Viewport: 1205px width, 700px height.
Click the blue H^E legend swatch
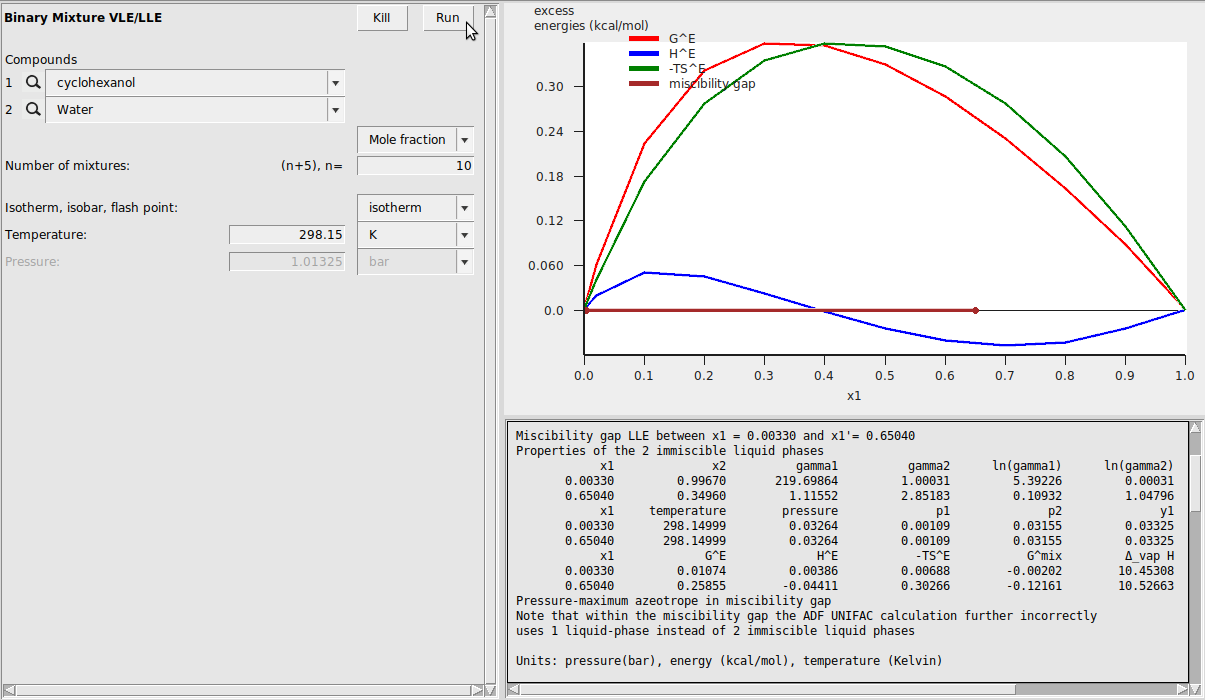click(644, 54)
